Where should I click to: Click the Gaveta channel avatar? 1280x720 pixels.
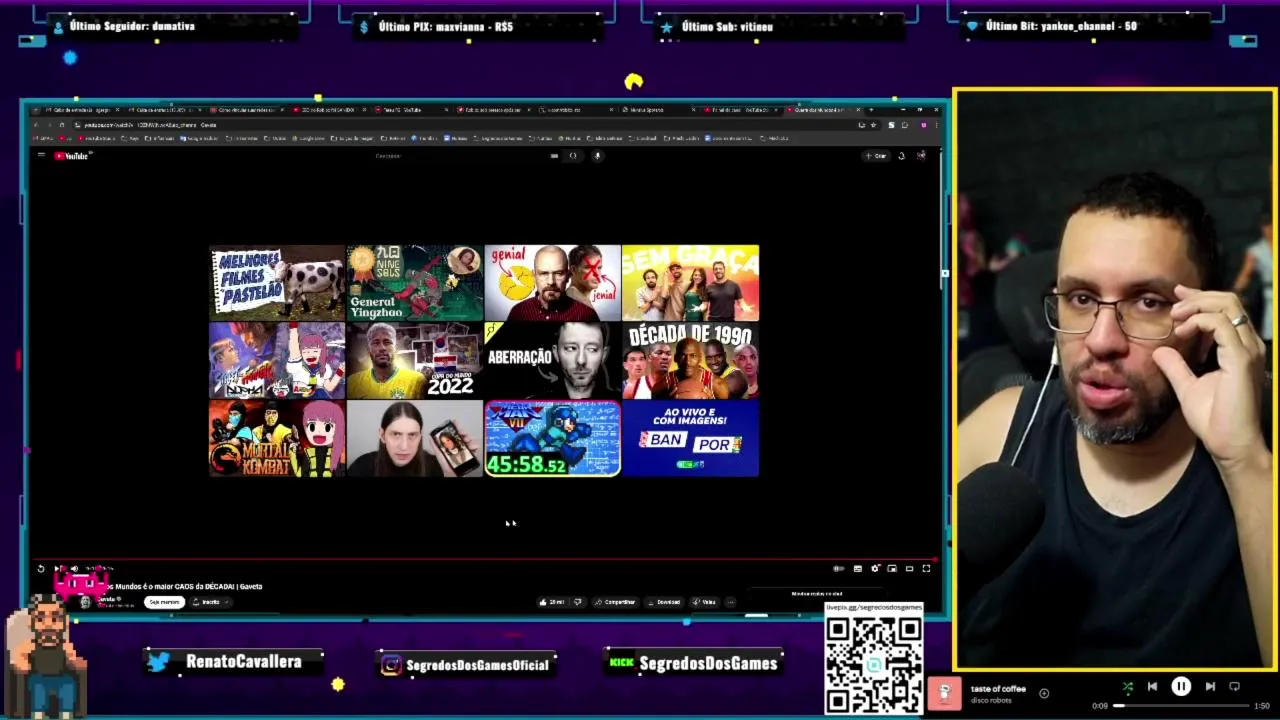(x=85, y=602)
